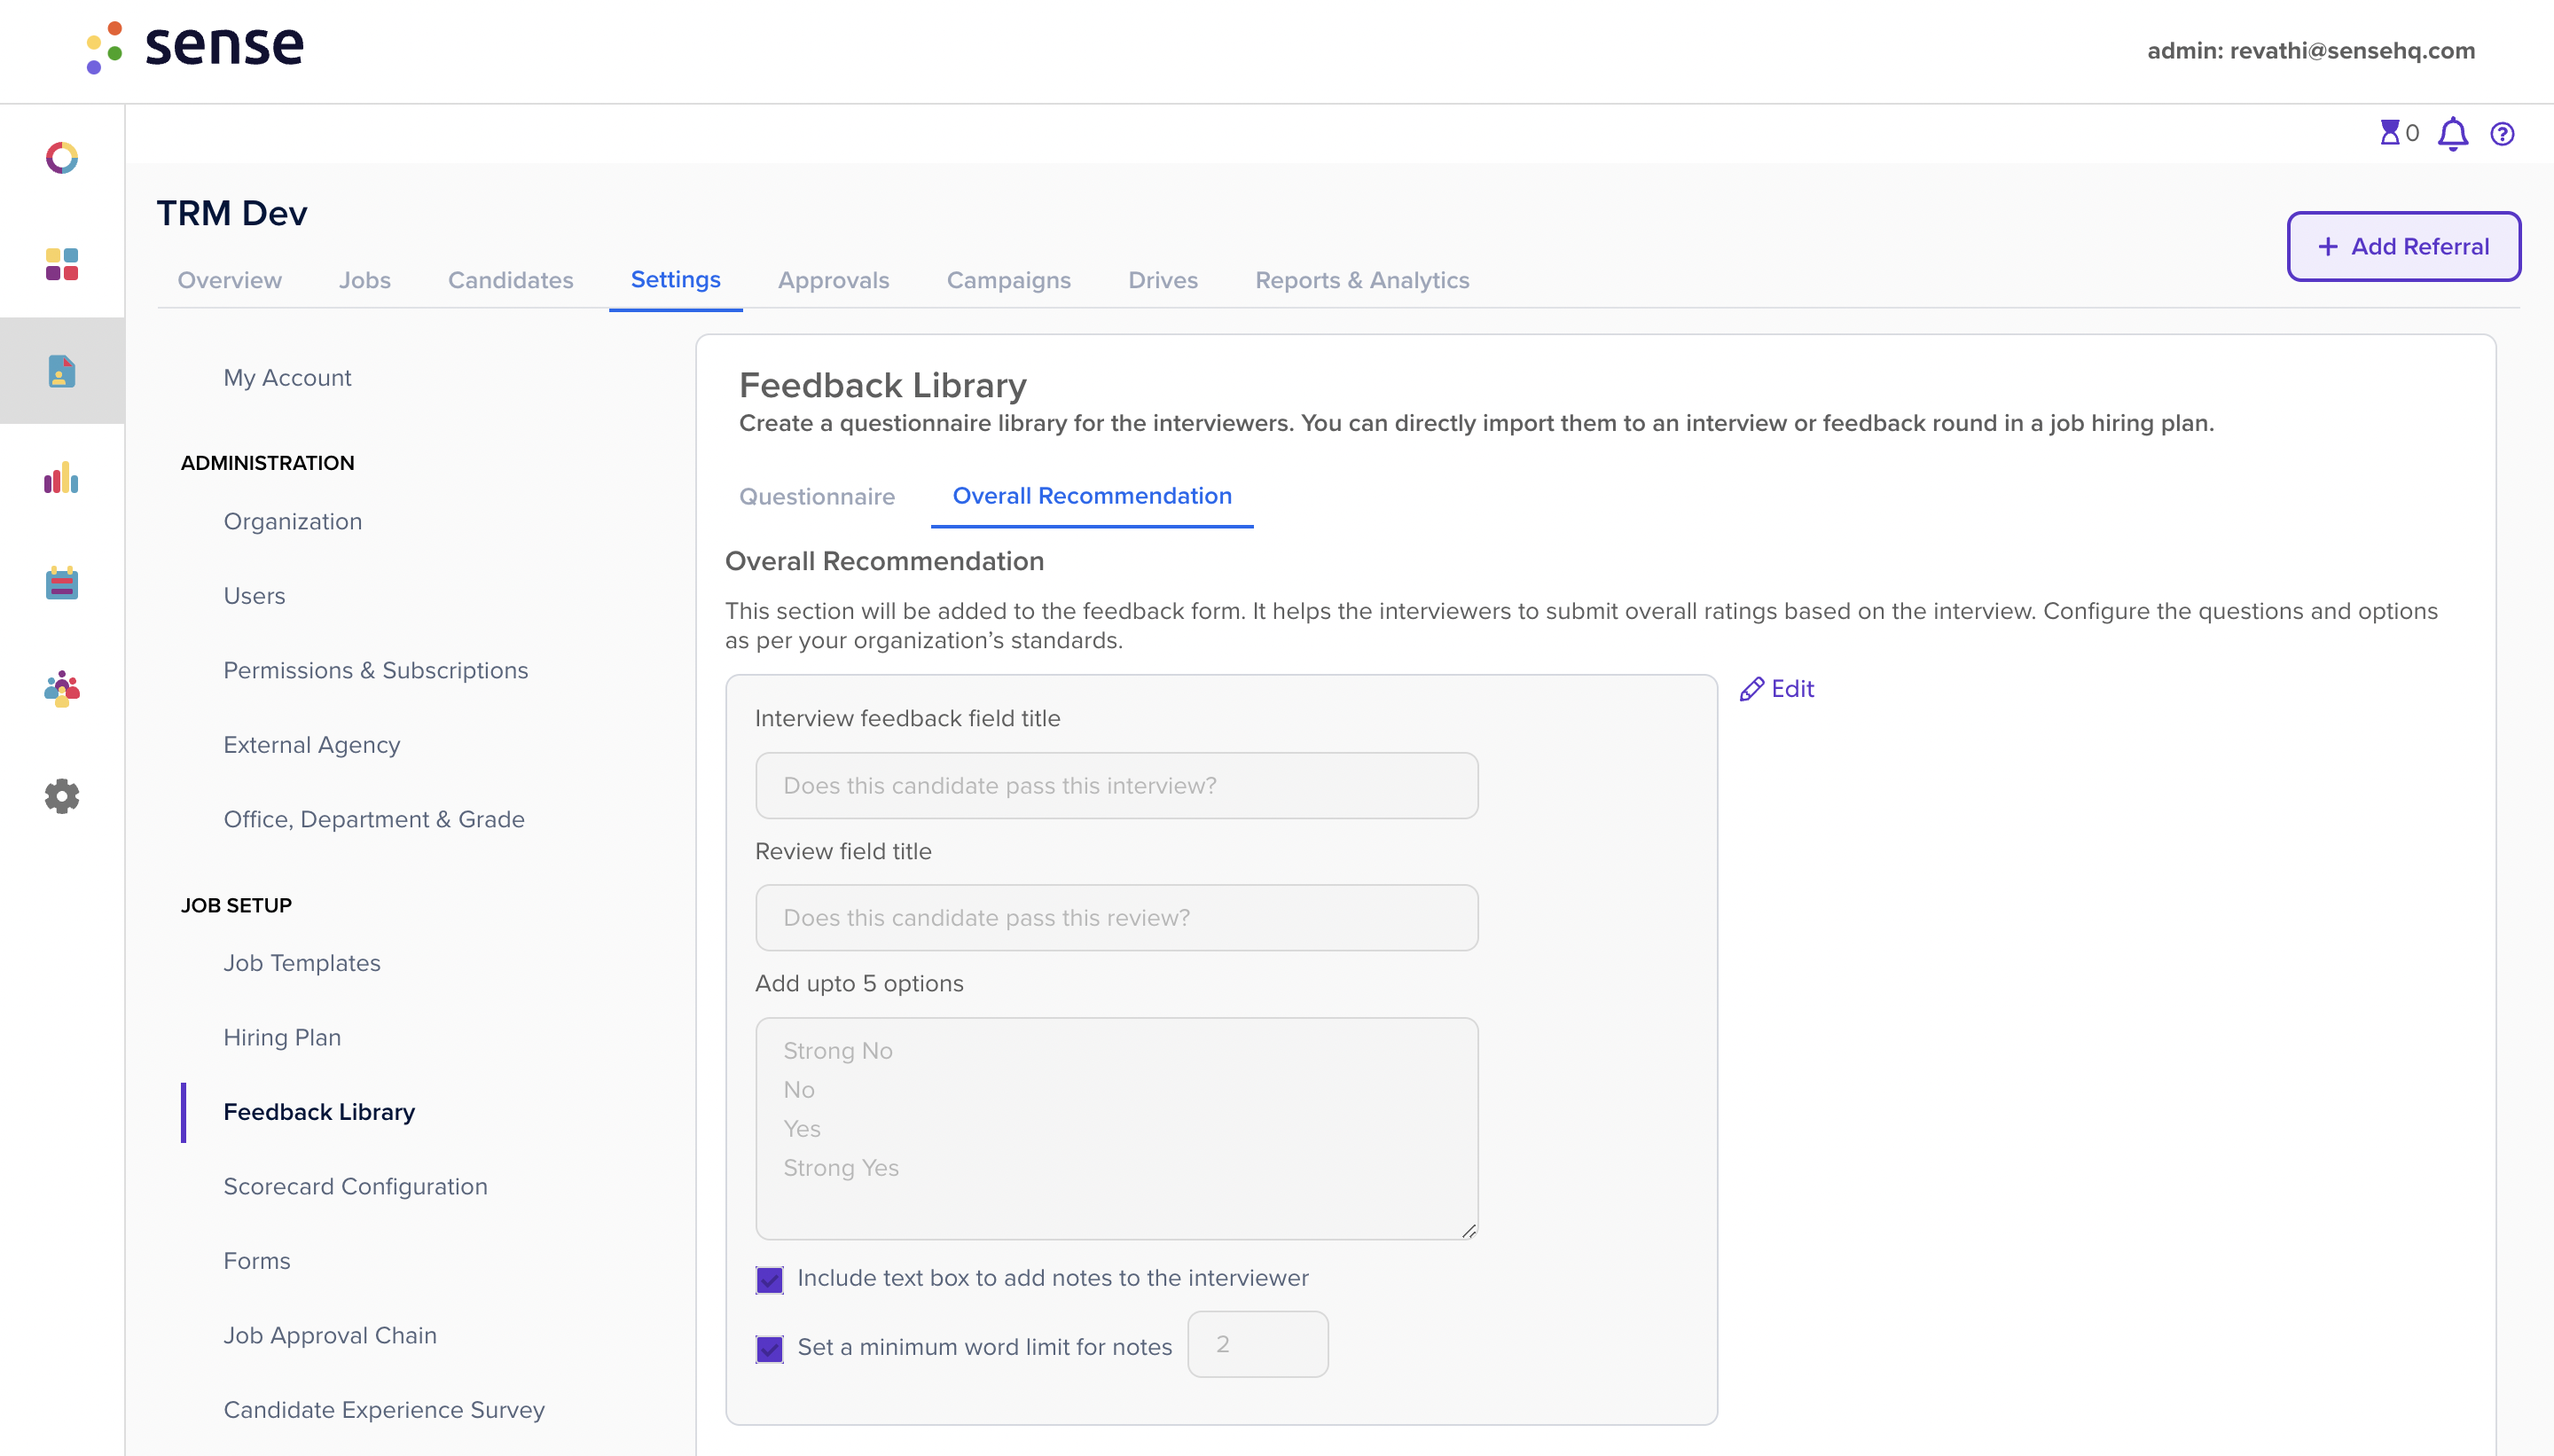Open Permissions & Subscriptions
2554x1456 pixels.
375,670
